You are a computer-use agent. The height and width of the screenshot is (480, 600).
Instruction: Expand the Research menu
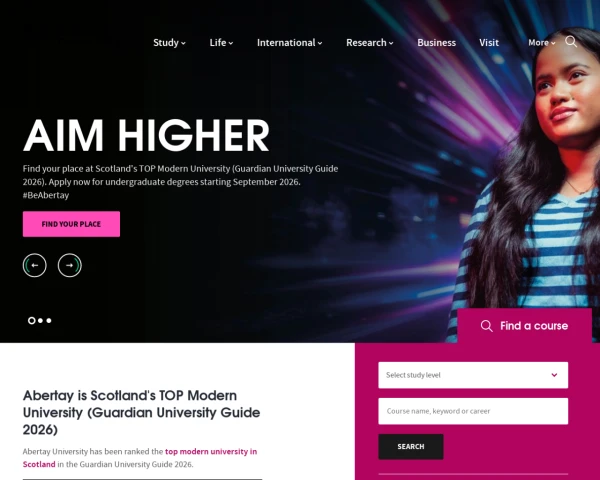tap(370, 42)
